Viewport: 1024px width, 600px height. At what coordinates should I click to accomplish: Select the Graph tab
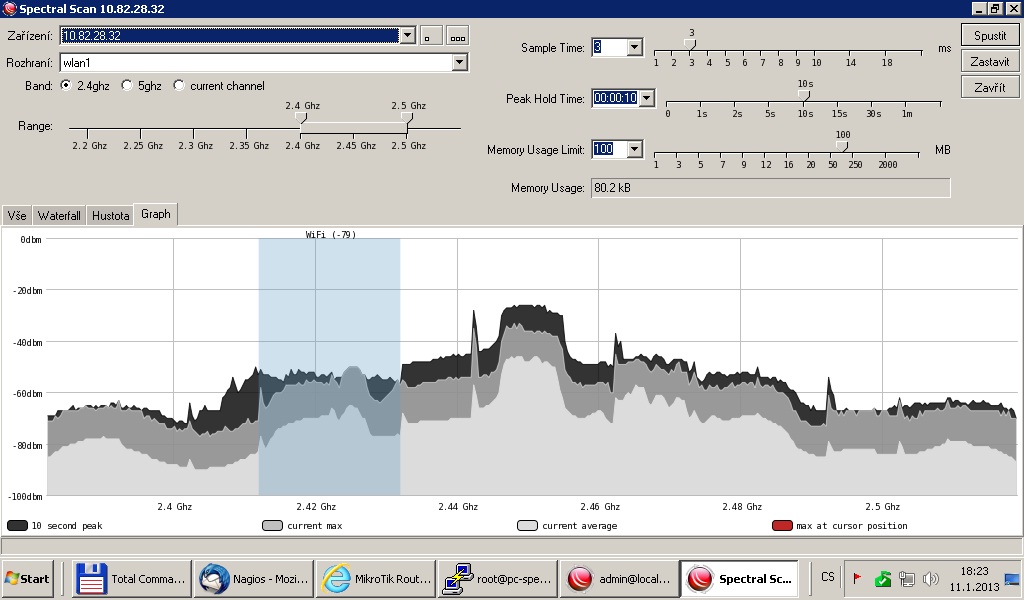155,214
